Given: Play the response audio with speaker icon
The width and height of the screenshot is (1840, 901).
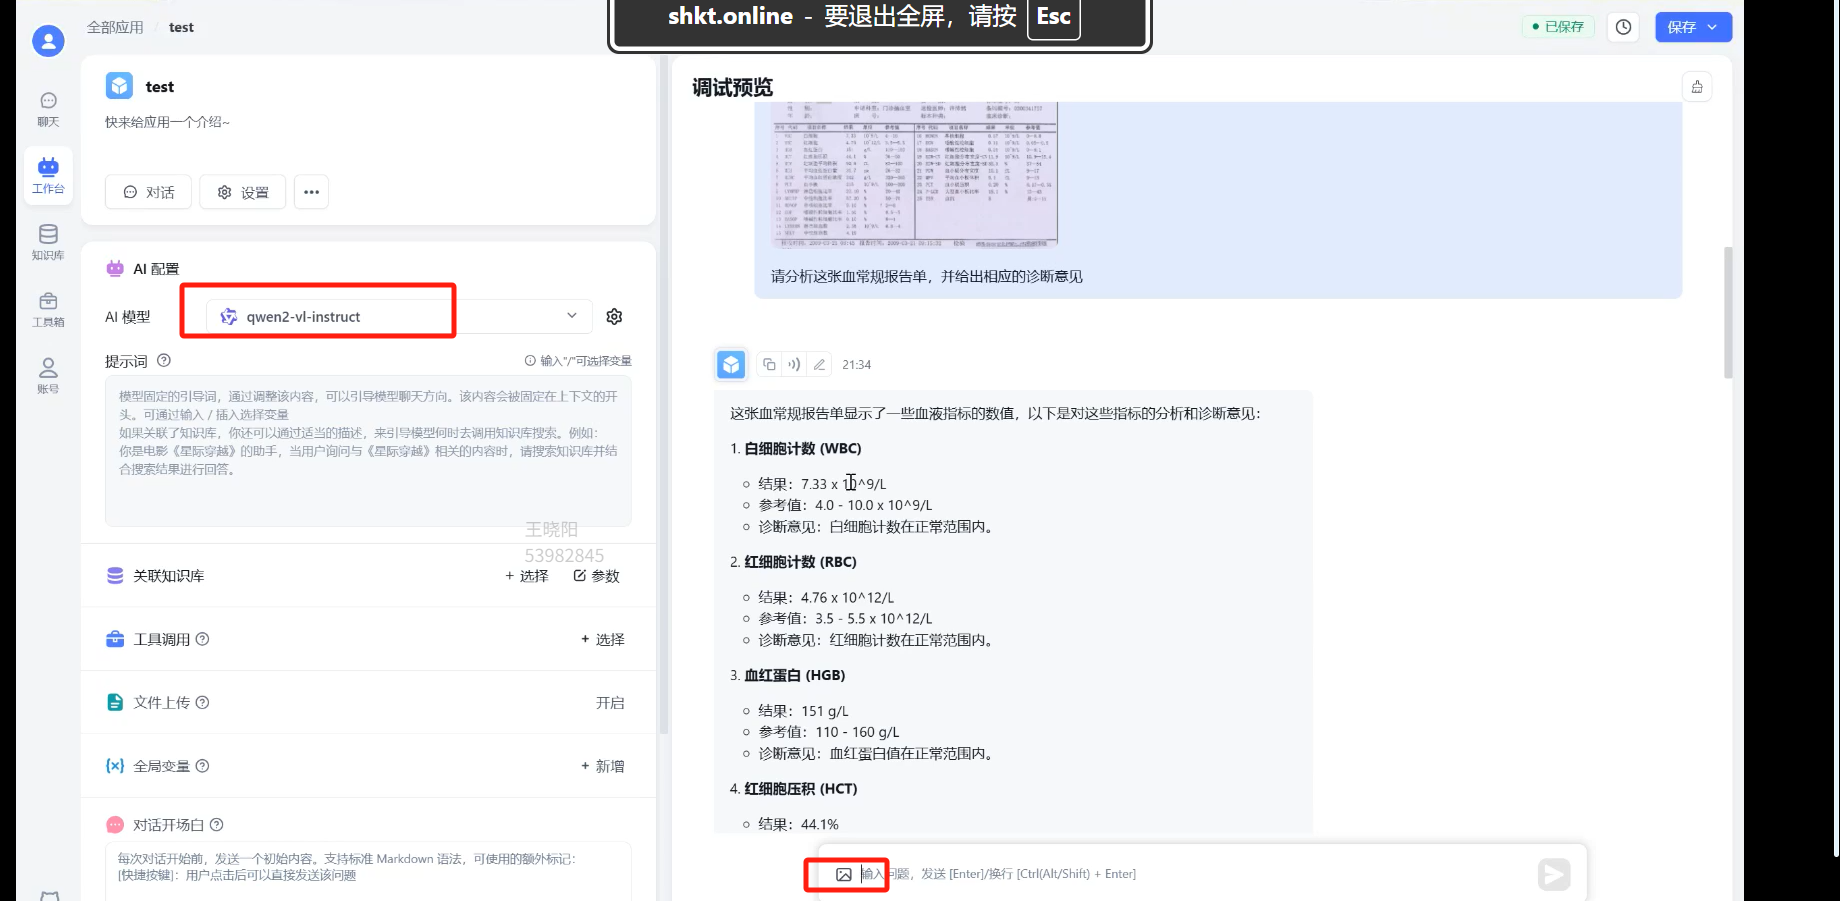Looking at the screenshot, I should point(794,365).
